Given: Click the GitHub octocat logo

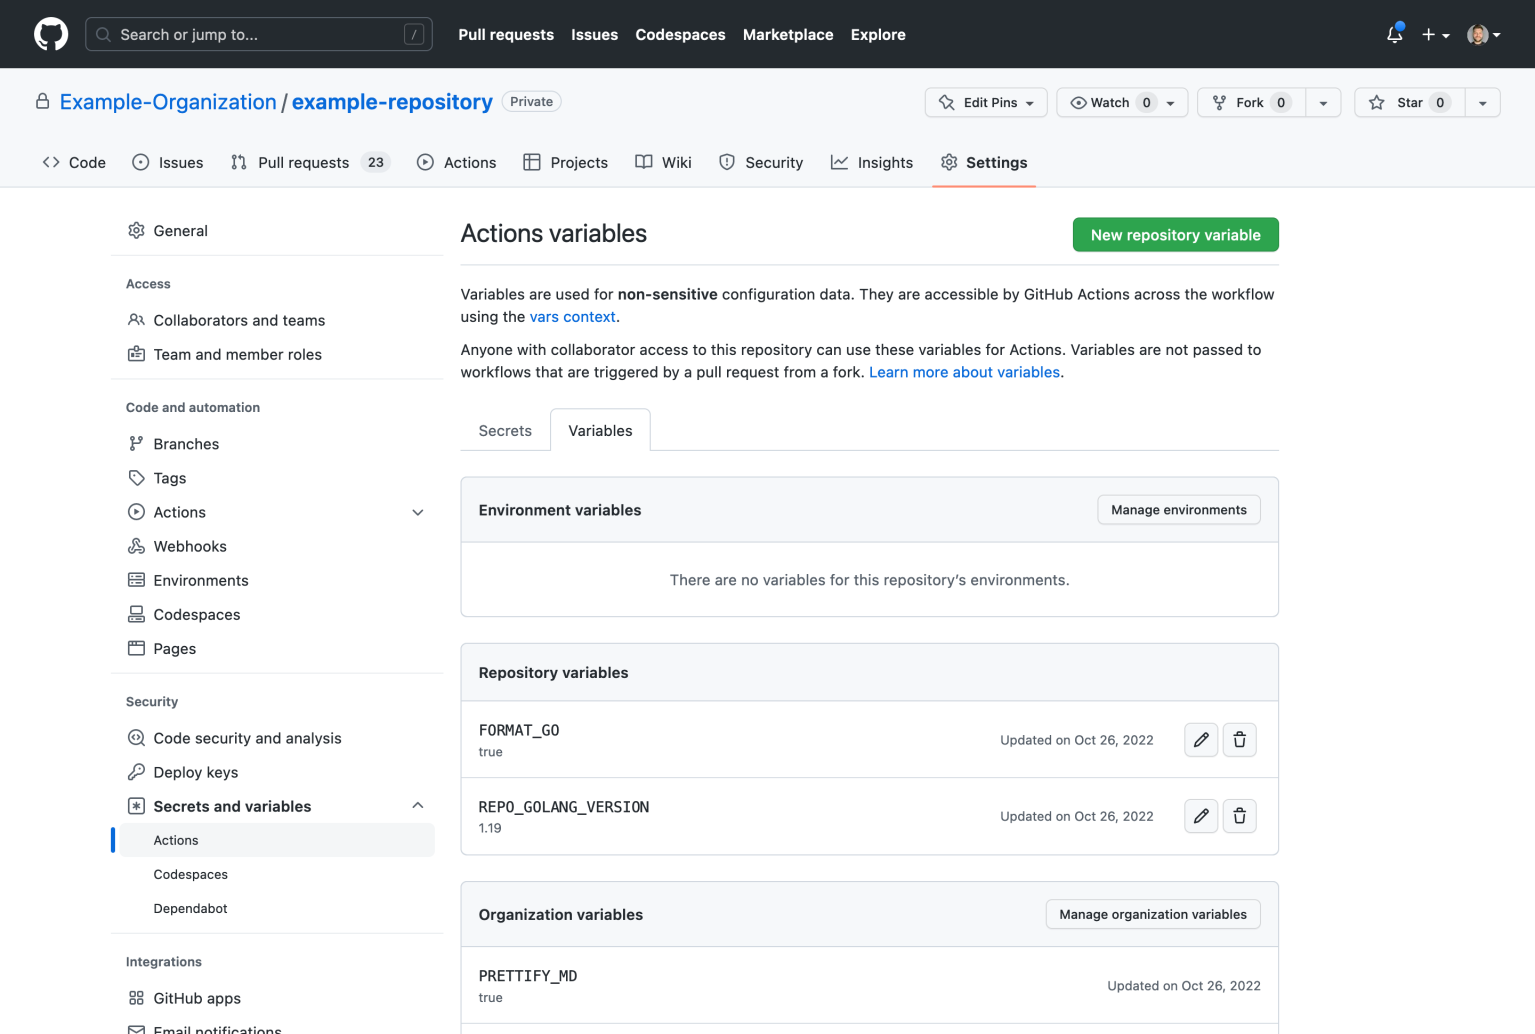Looking at the screenshot, I should 50,33.
